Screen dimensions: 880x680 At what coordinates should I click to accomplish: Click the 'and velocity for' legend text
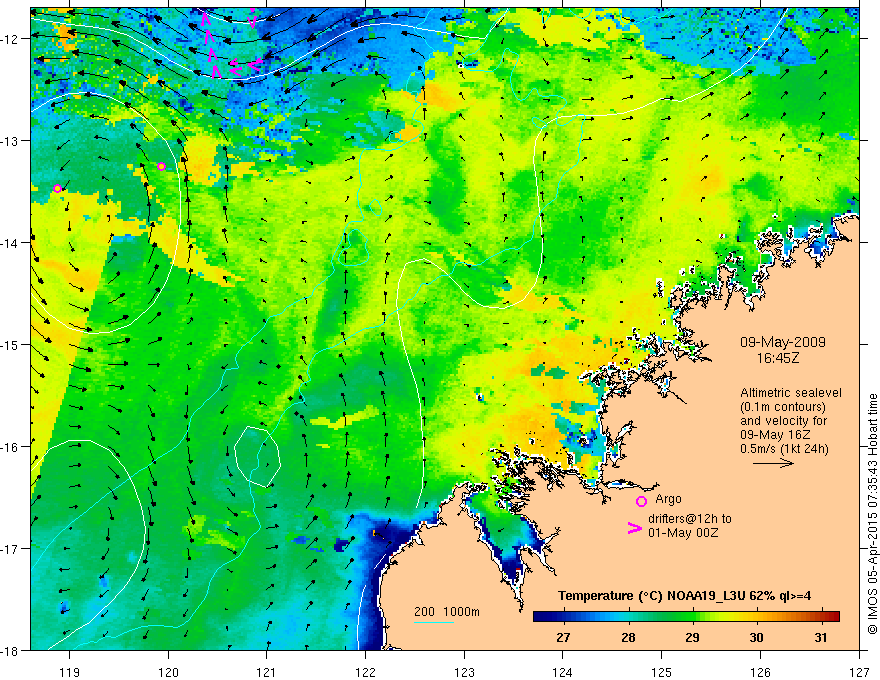click(x=783, y=421)
